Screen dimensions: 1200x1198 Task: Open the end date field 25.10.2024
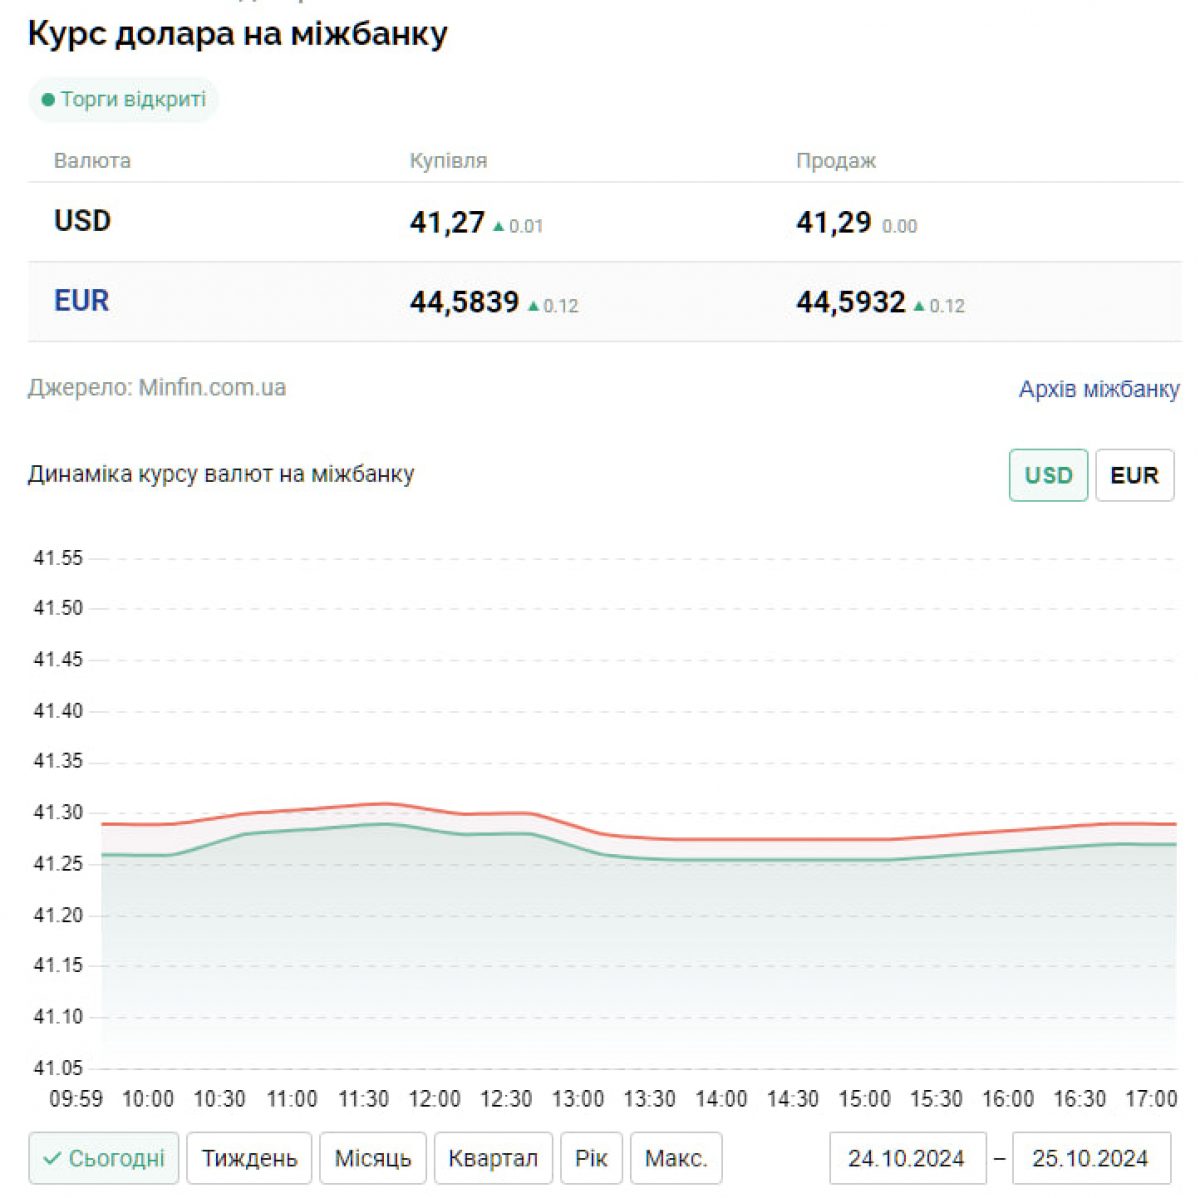tap(1090, 1159)
